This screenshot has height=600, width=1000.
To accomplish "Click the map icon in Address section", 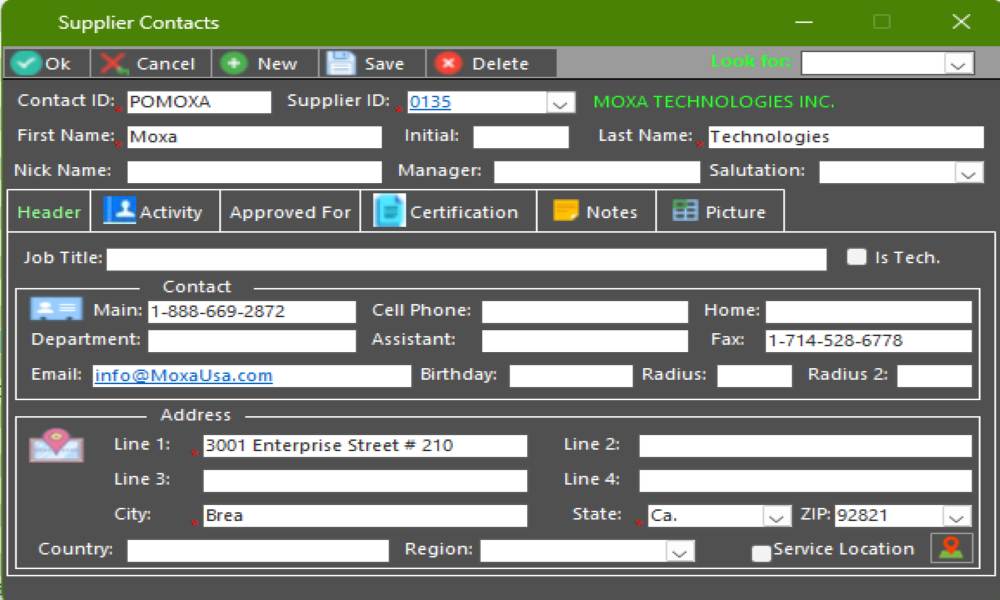I will [56, 445].
